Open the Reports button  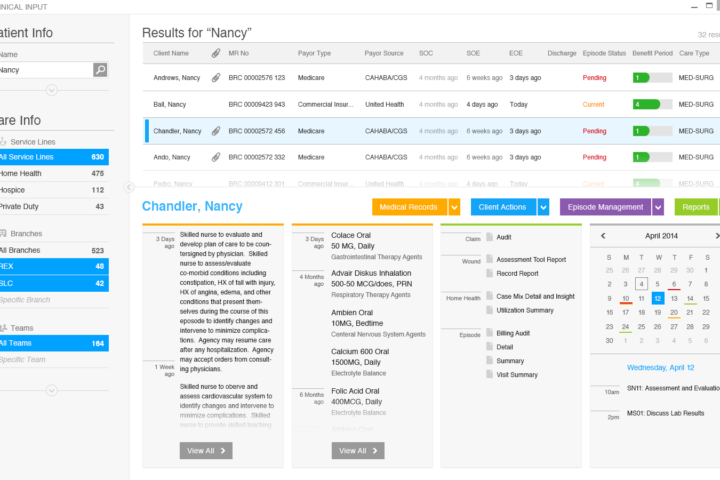point(696,207)
